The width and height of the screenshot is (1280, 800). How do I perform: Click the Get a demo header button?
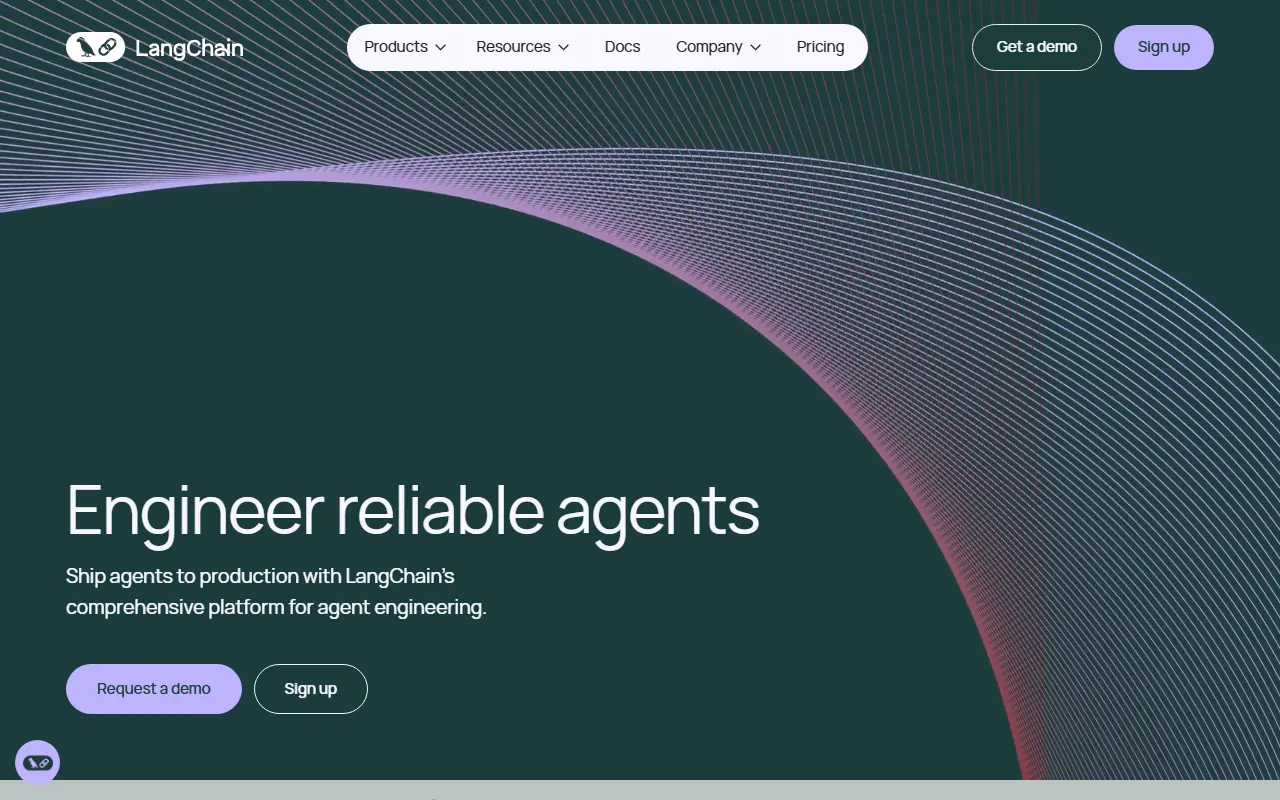click(x=1036, y=47)
